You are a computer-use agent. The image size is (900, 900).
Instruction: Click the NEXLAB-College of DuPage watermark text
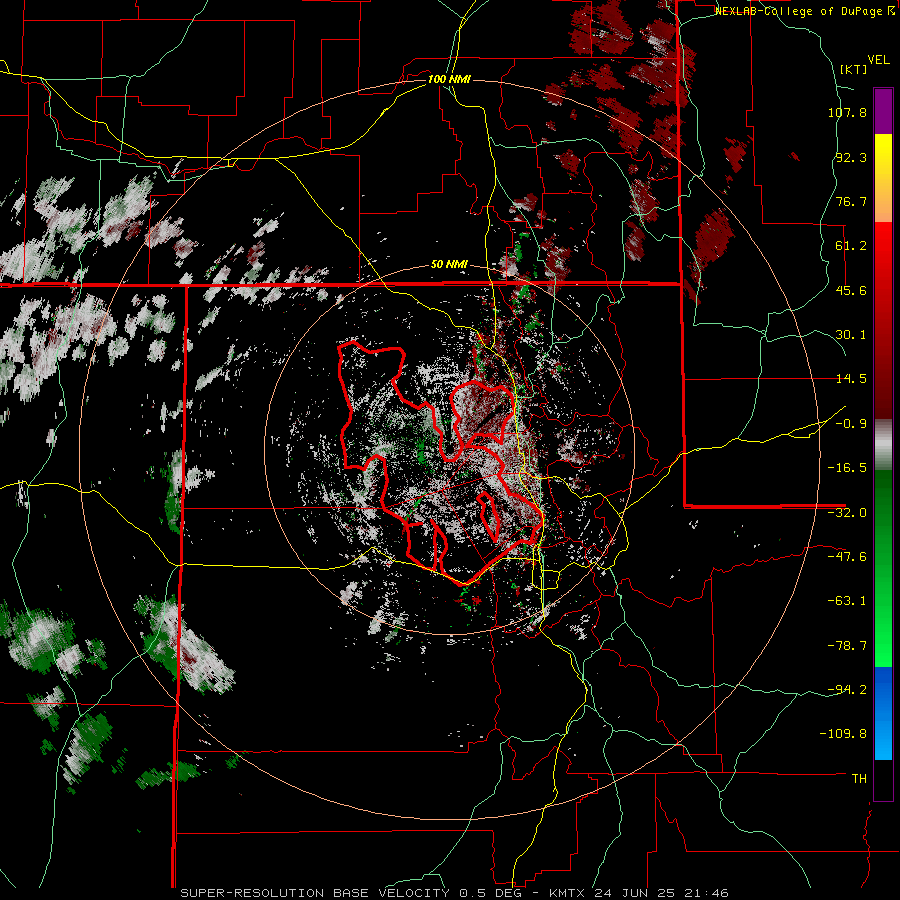coord(804,11)
